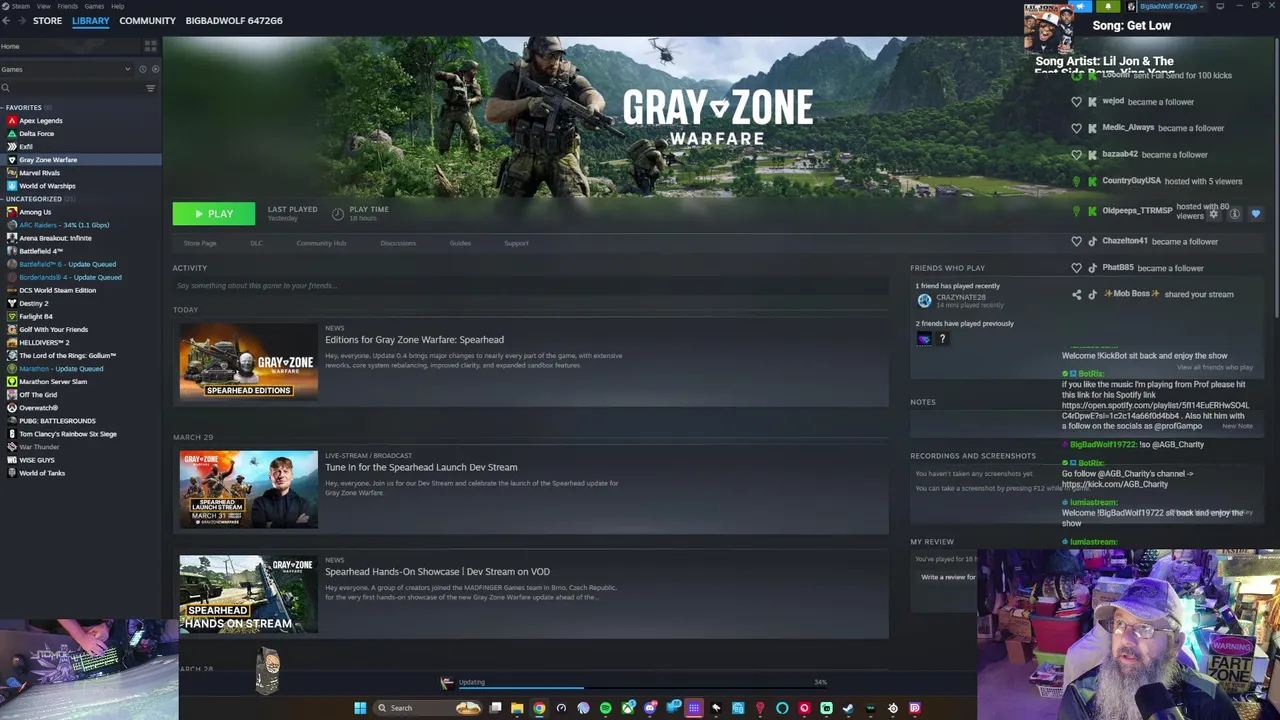The width and height of the screenshot is (1280, 720).
Task: Switch library Home to grid view icon
Action: pyautogui.click(x=151, y=46)
